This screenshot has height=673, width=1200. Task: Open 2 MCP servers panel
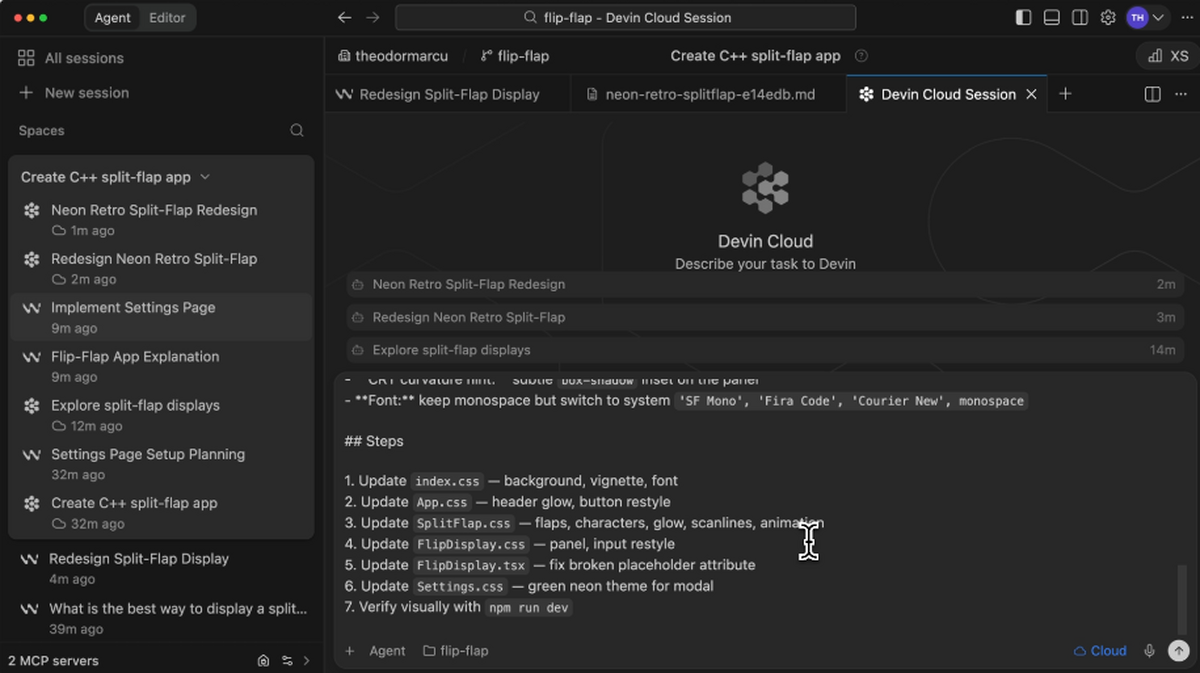coord(53,661)
